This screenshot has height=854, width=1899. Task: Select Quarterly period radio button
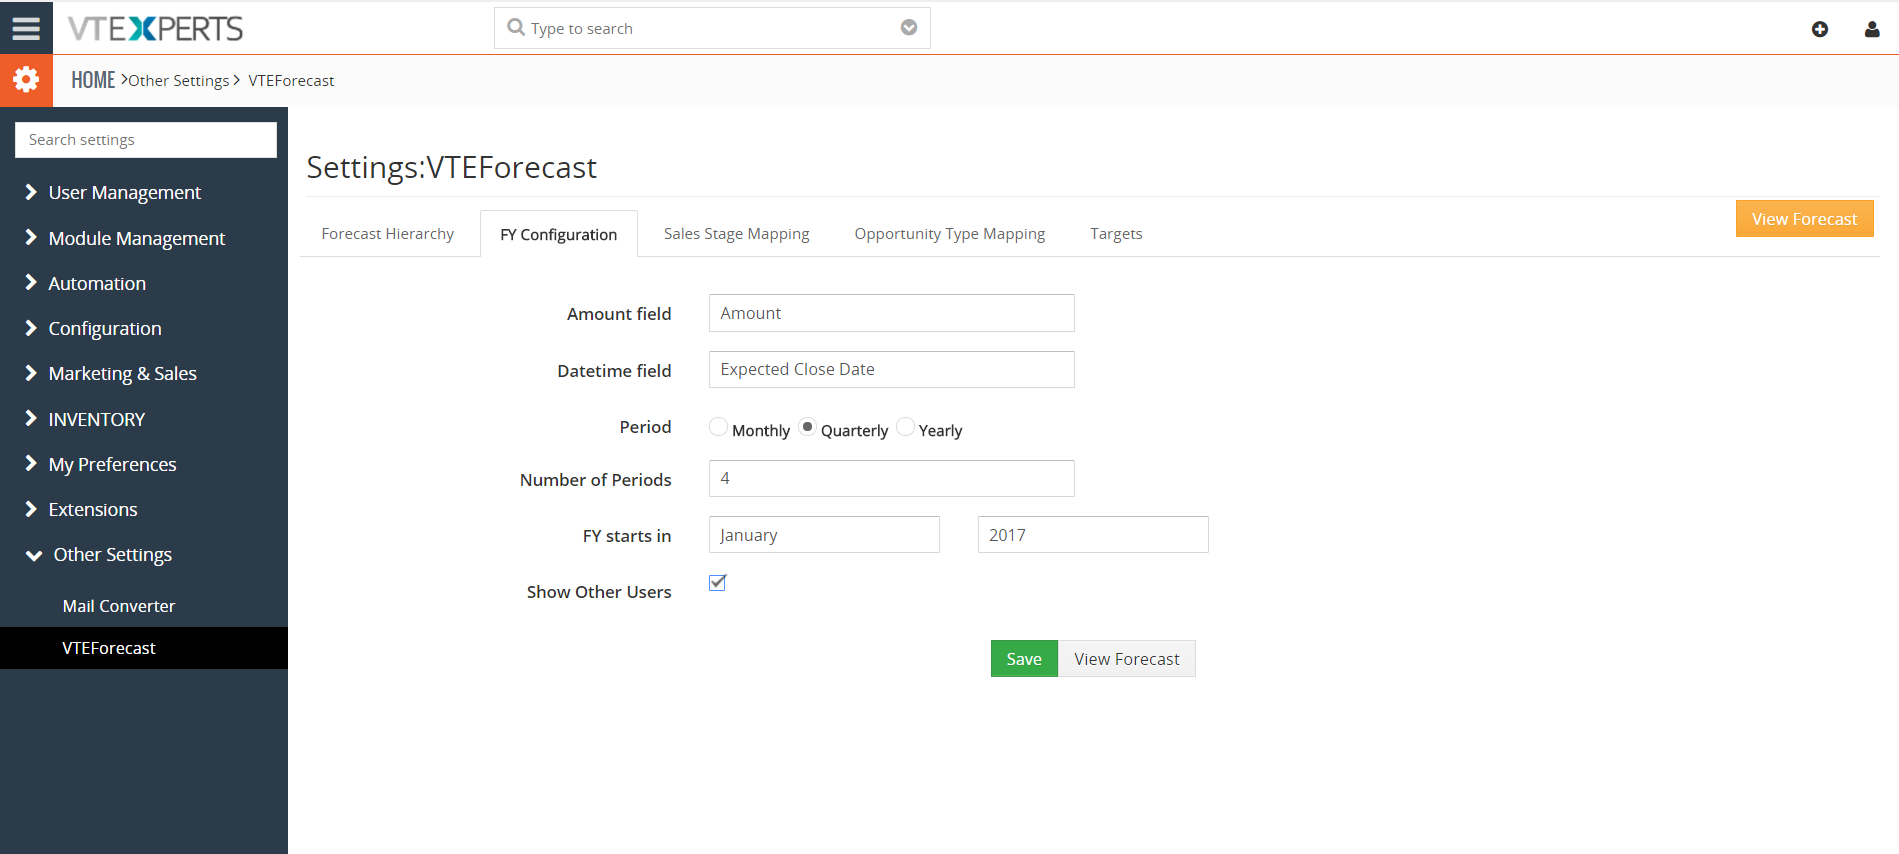point(807,427)
